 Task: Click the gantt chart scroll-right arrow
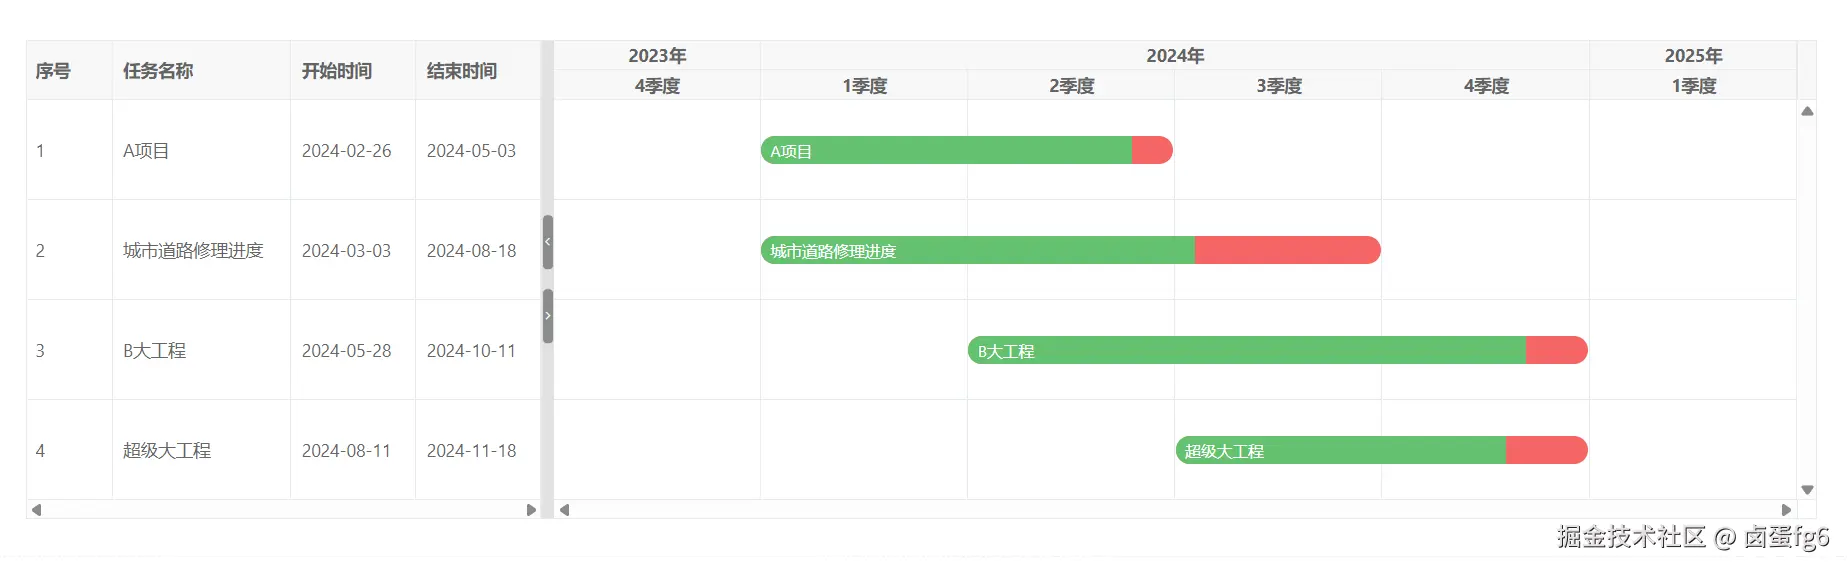point(1786,510)
